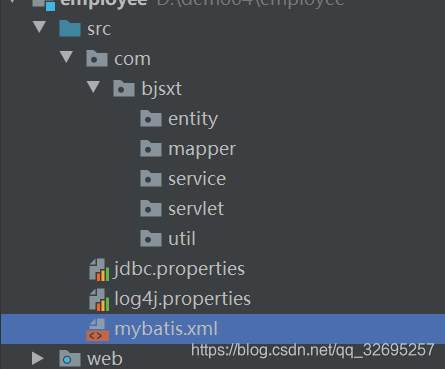Click the web folder icon
Image resolution: width=445 pixels, height=369 pixels.
click(x=70, y=358)
